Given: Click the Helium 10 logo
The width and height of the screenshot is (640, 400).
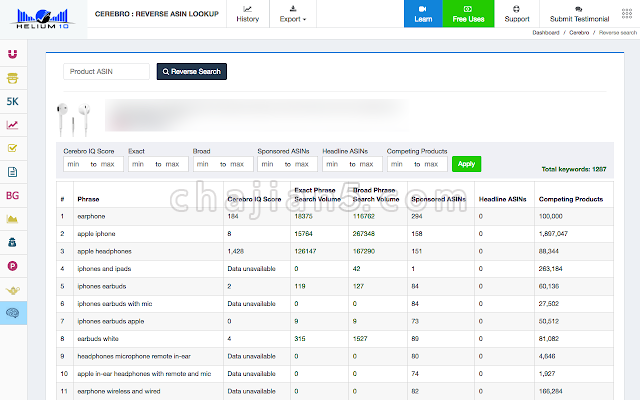Looking at the screenshot, I should point(42,19).
